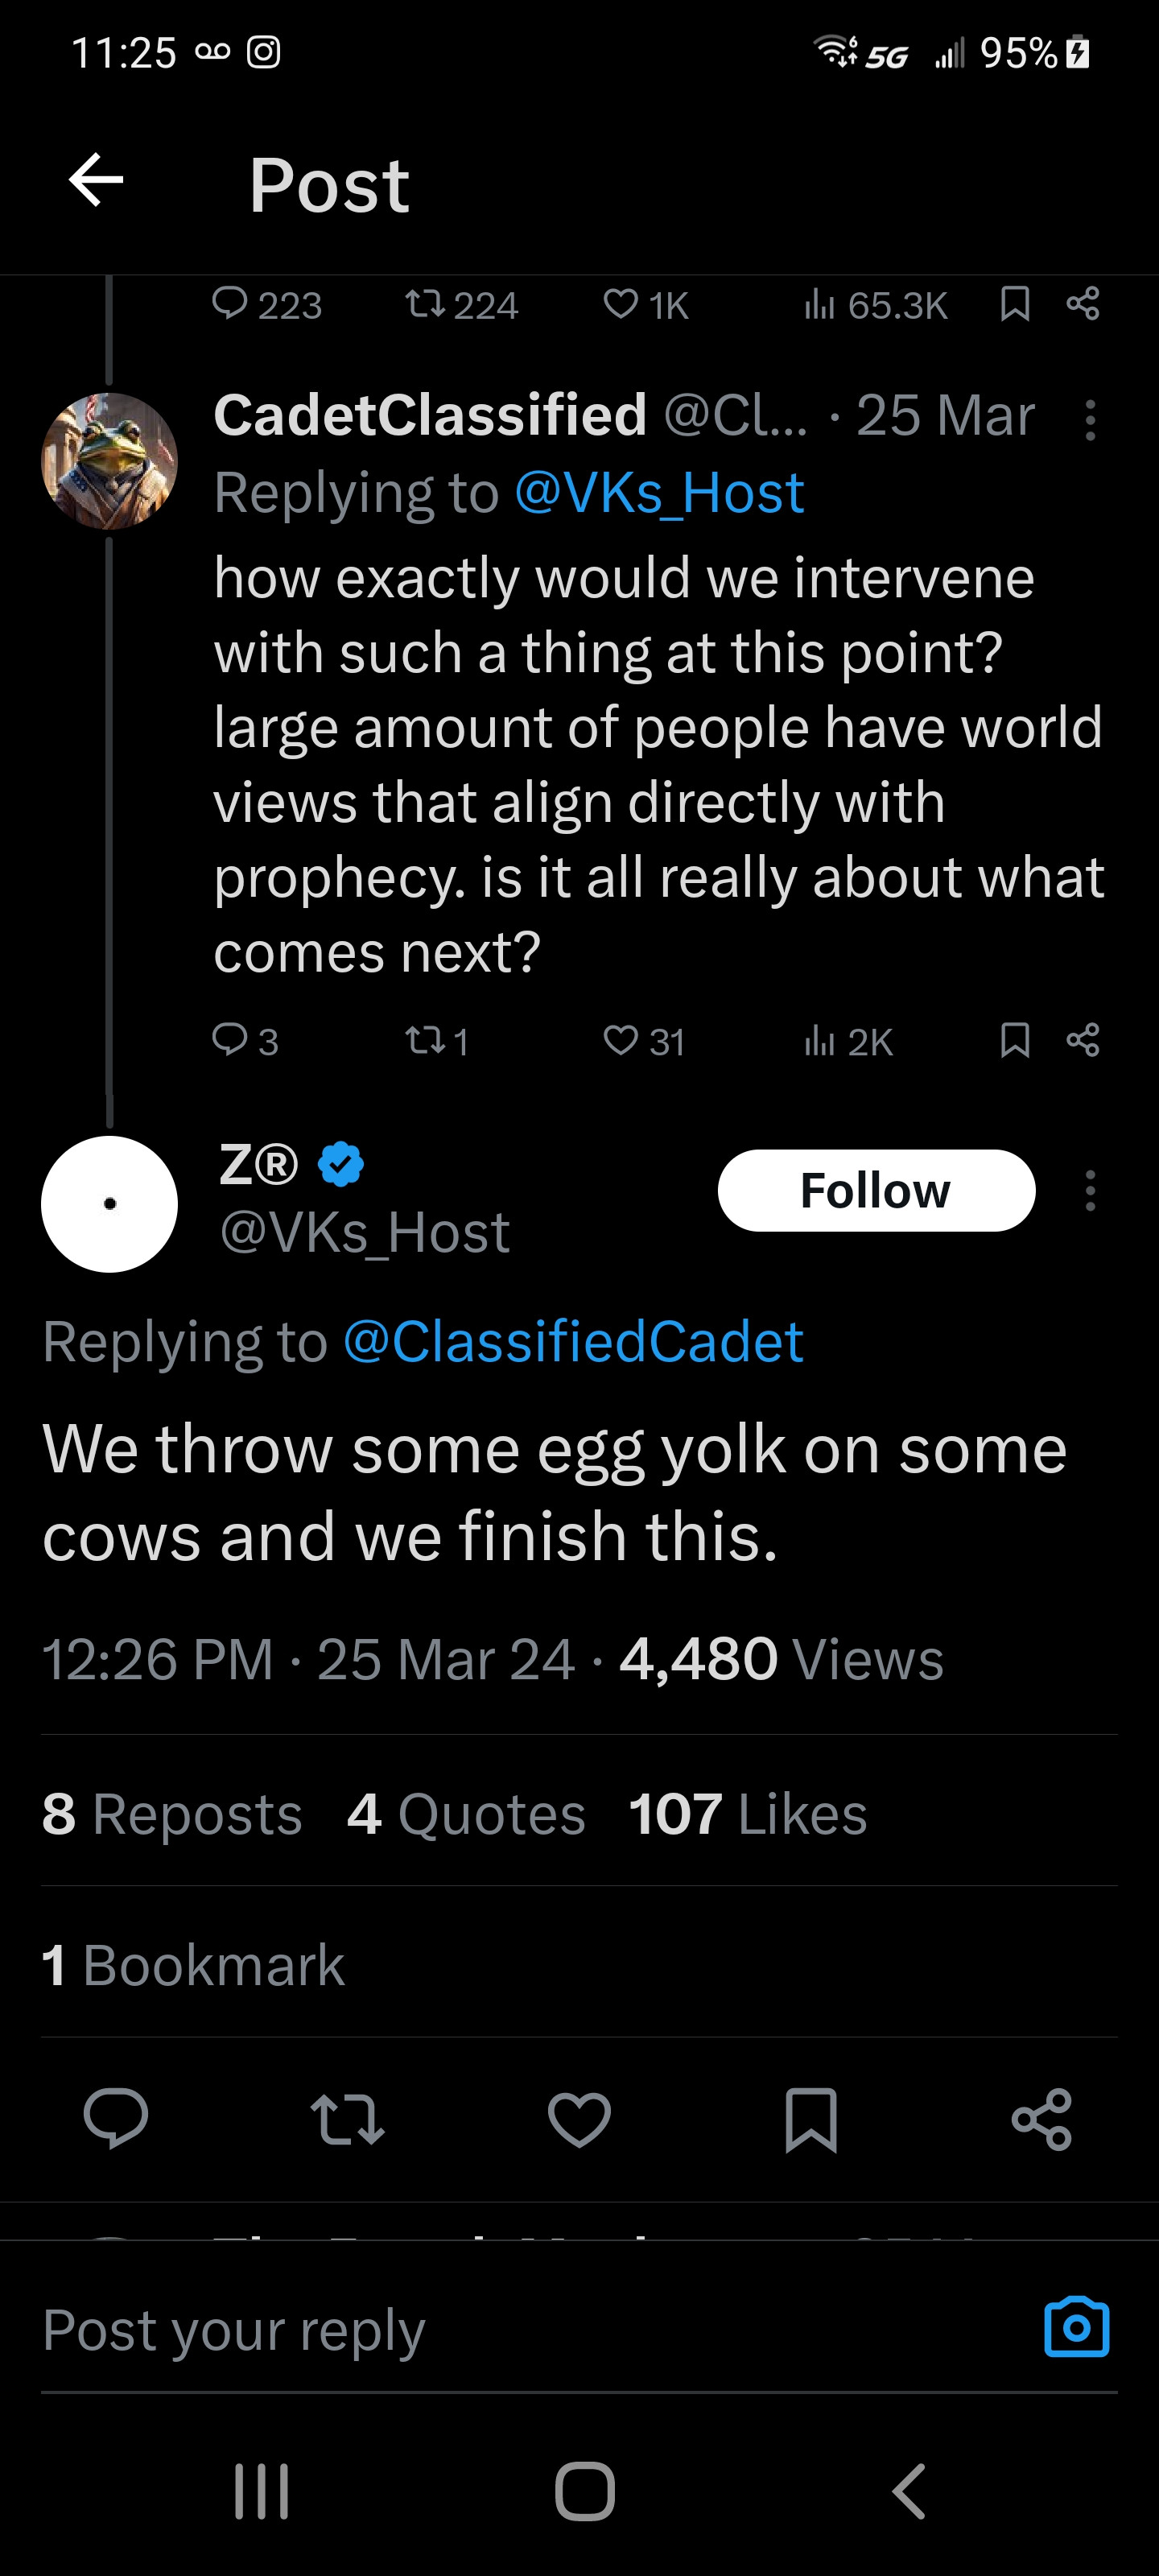
Task: Open the @ClassifiedCadet mention link
Action: [573, 1341]
